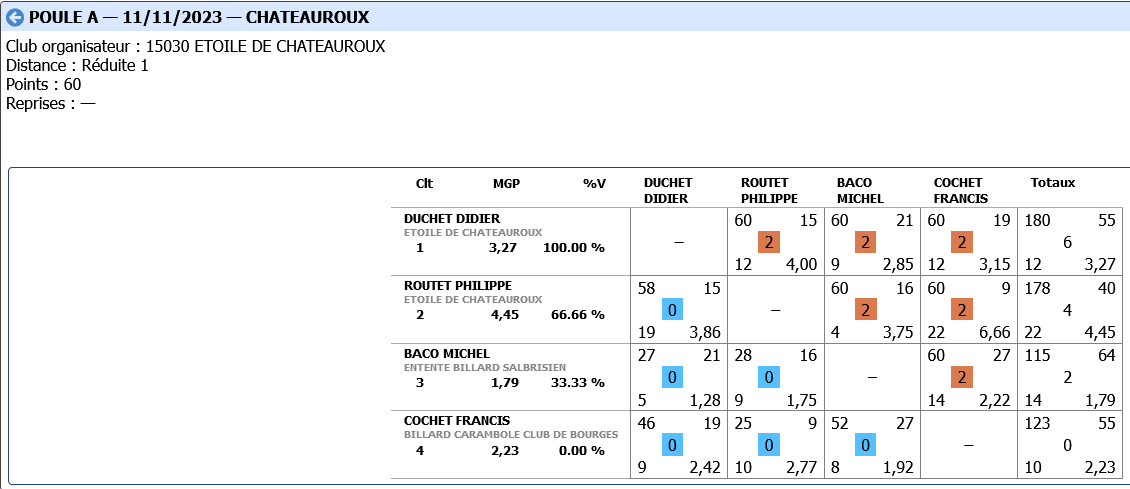The image size is (1130, 489).
Task: Click the Totaux column header
Action: (1052, 183)
